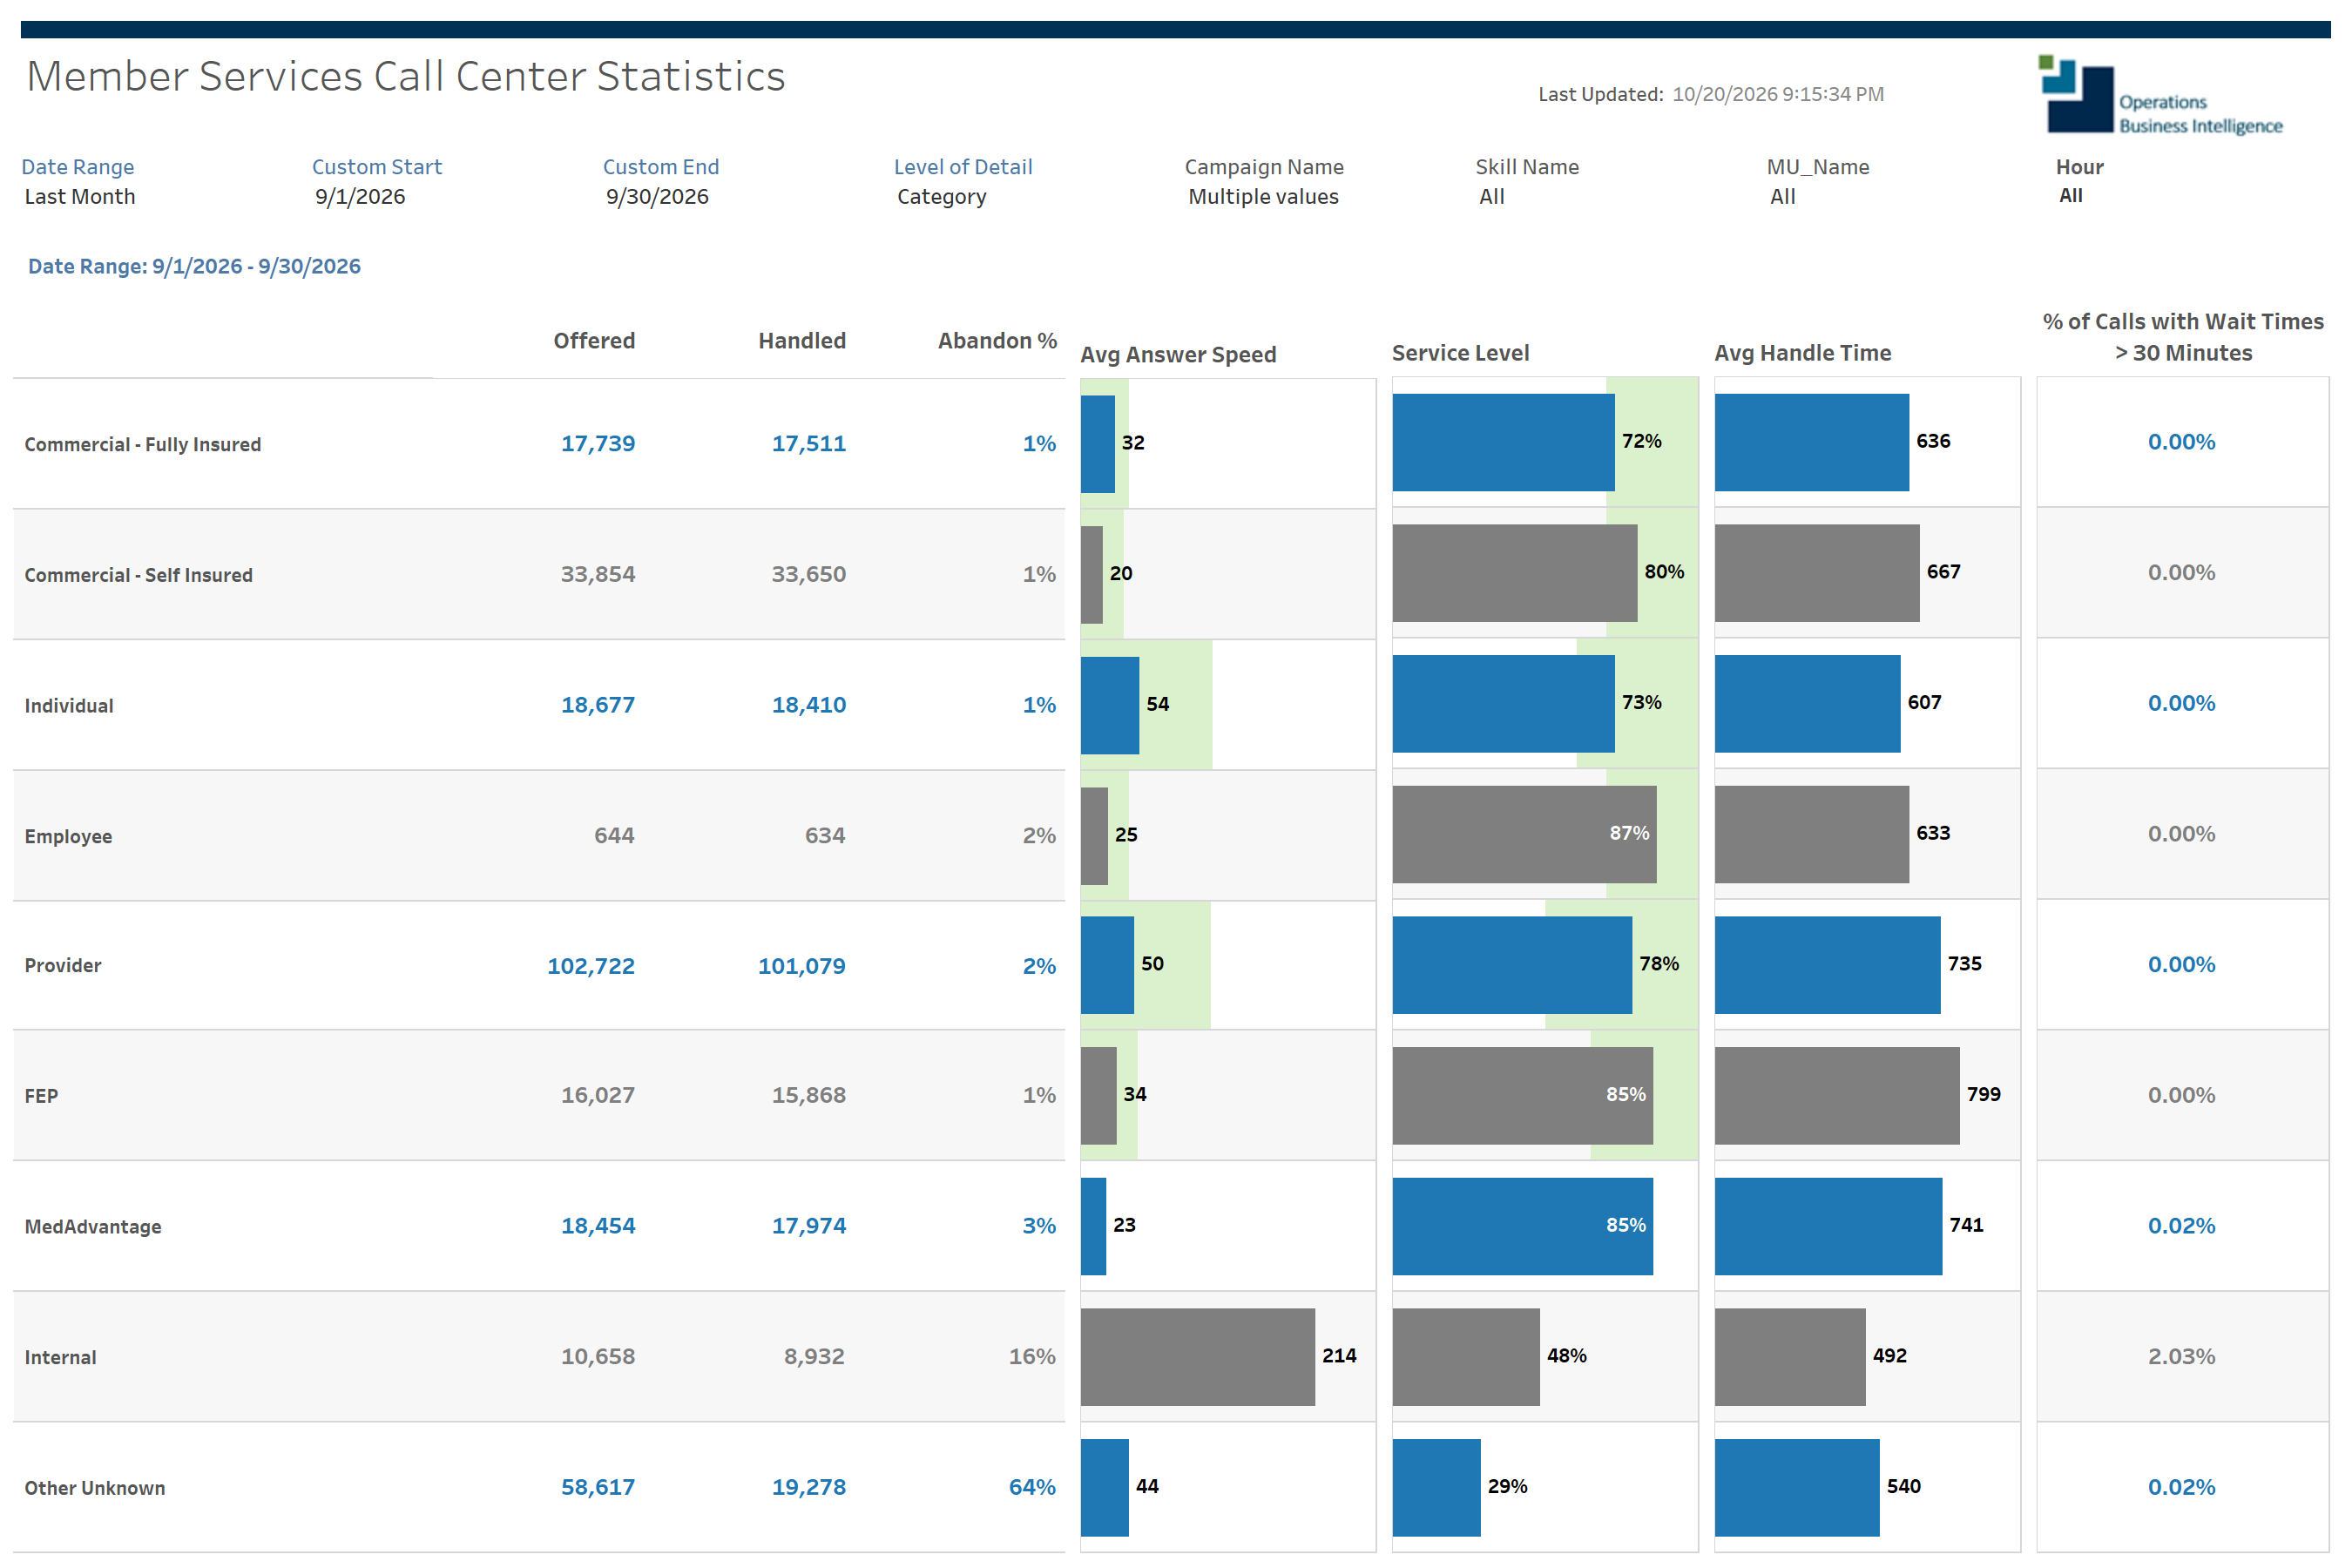Click Provider offered value 102,722
Image resolution: width=2352 pixels, height=1568 pixels.
[x=591, y=966]
